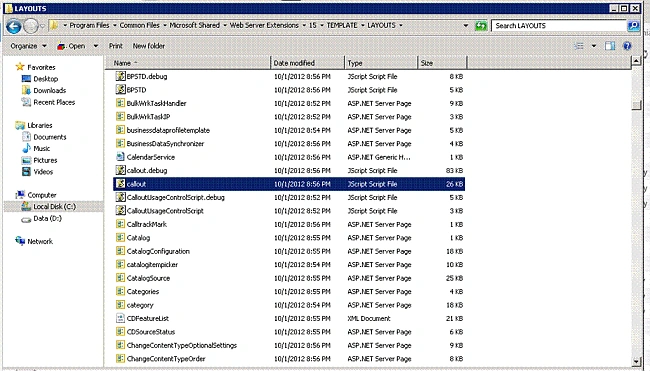Click the Print toolbar button
The width and height of the screenshot is (650, 371).
(x=116, y=46)
